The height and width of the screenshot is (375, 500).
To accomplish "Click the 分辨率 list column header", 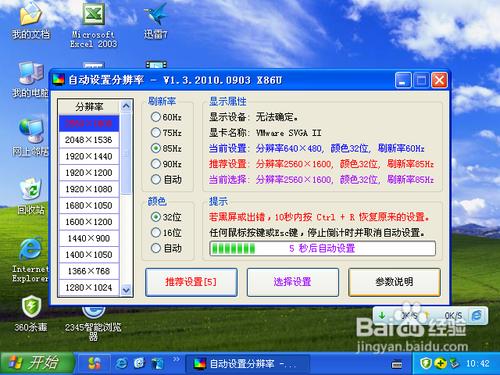I will point(89,107).
